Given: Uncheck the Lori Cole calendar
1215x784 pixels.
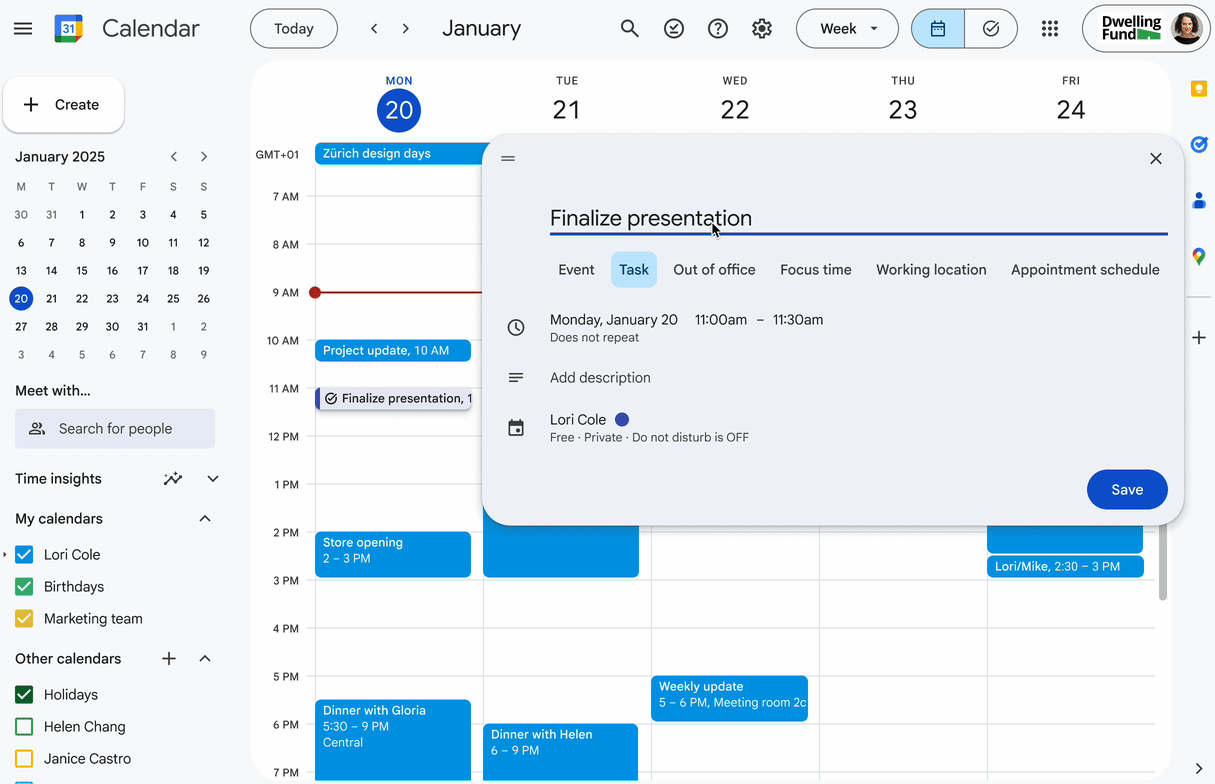Looking at the screenshot, I should click(25, 555).
